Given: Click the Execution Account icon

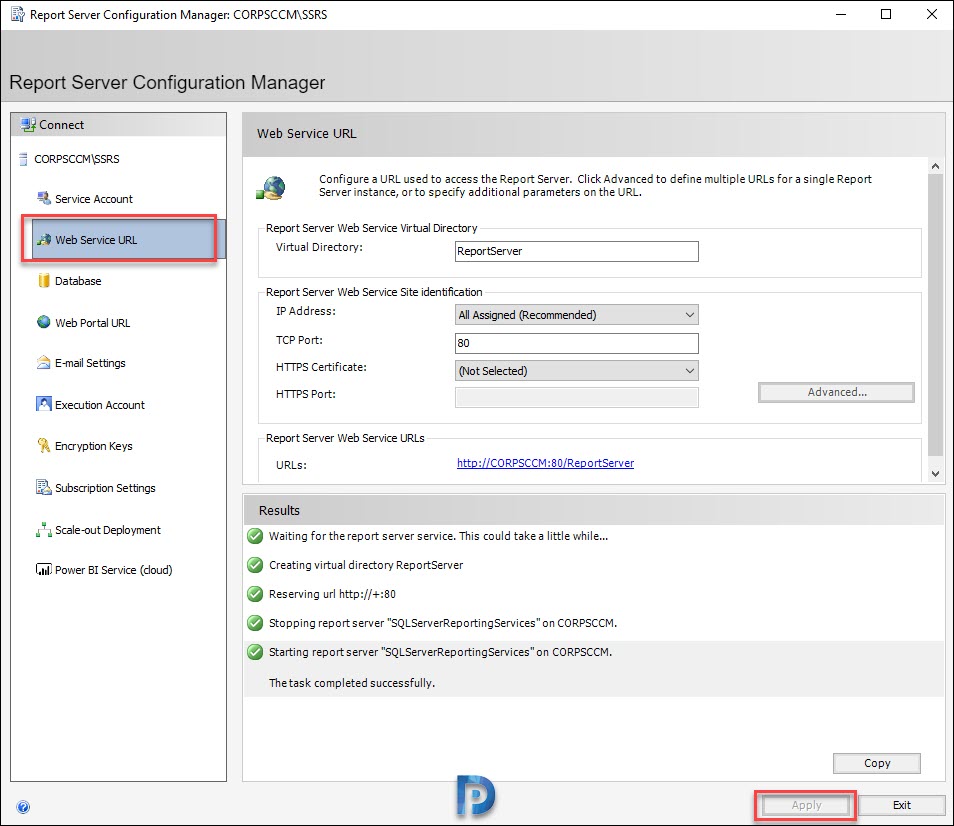Looking at the screenshot, I should click(44, 404).
